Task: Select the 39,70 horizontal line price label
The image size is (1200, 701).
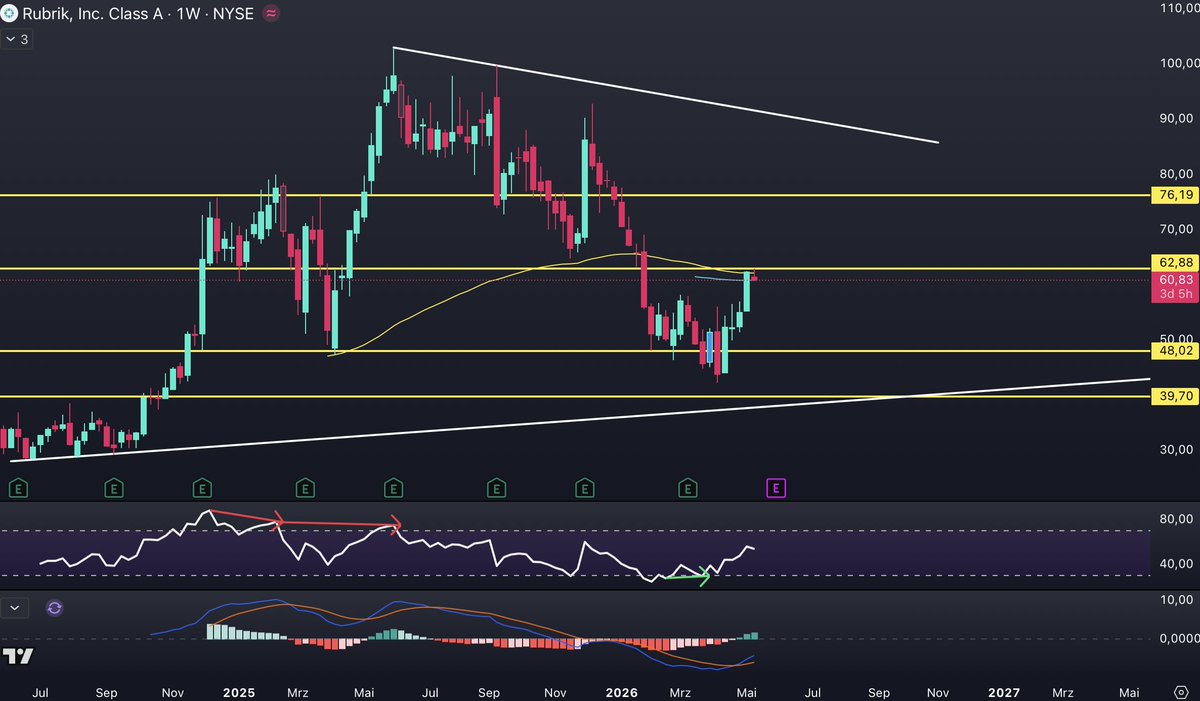Action: click(x=1175, y=397)
